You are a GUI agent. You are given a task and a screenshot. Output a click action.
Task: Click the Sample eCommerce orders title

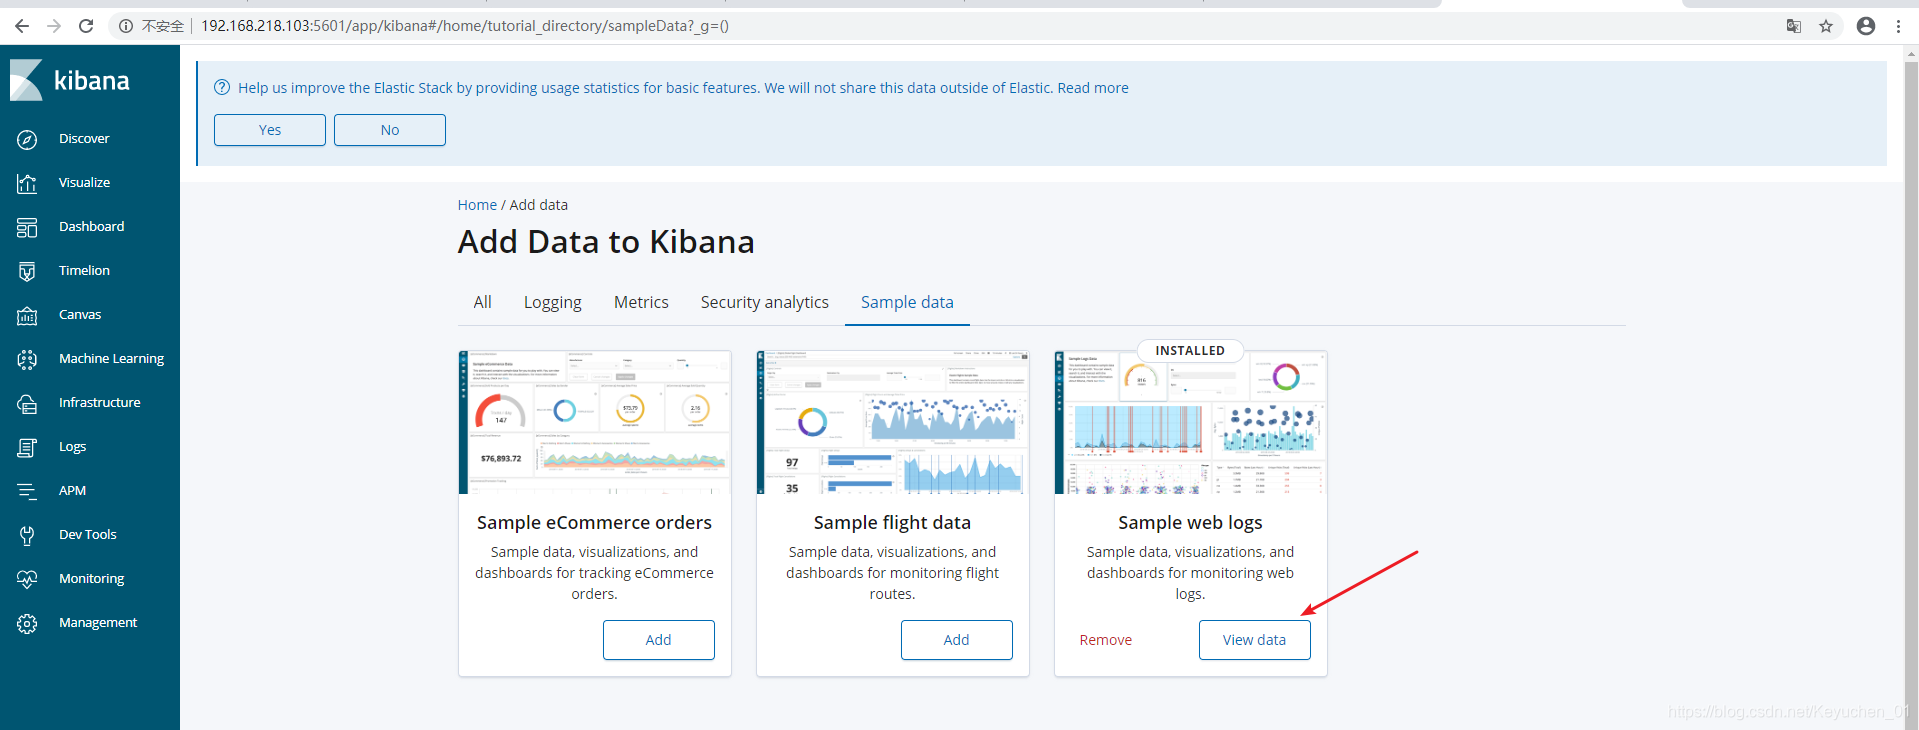click(595, 523)
